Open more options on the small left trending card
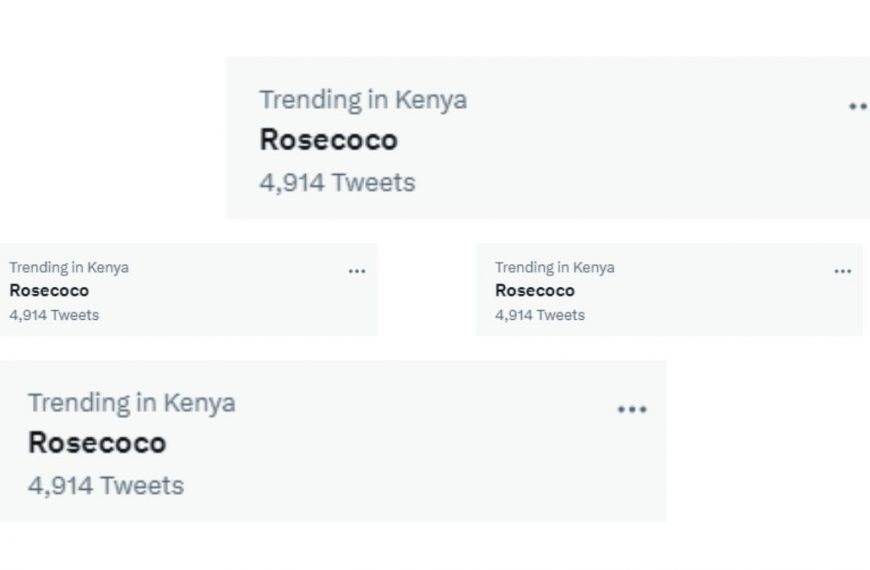 tap(357, 271)
